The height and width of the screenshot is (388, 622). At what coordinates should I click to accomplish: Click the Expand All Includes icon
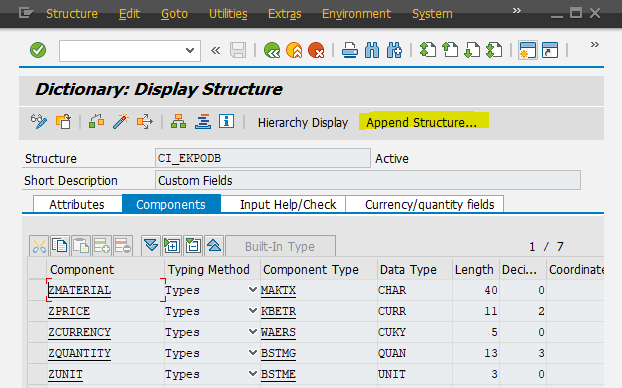tap(151, 246)
